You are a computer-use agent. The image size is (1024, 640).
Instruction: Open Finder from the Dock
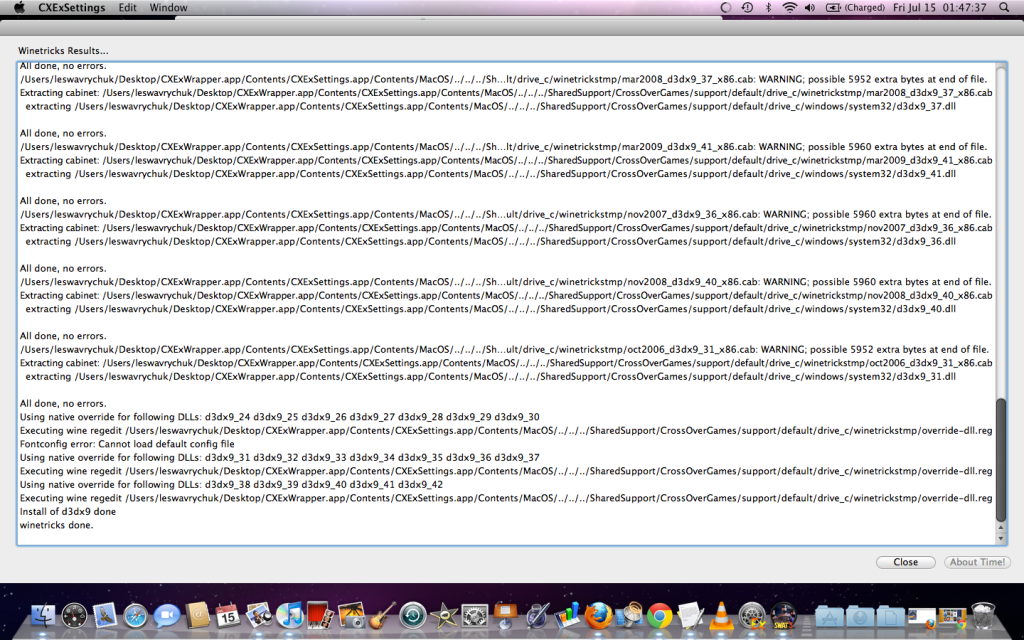coord(44,616)
